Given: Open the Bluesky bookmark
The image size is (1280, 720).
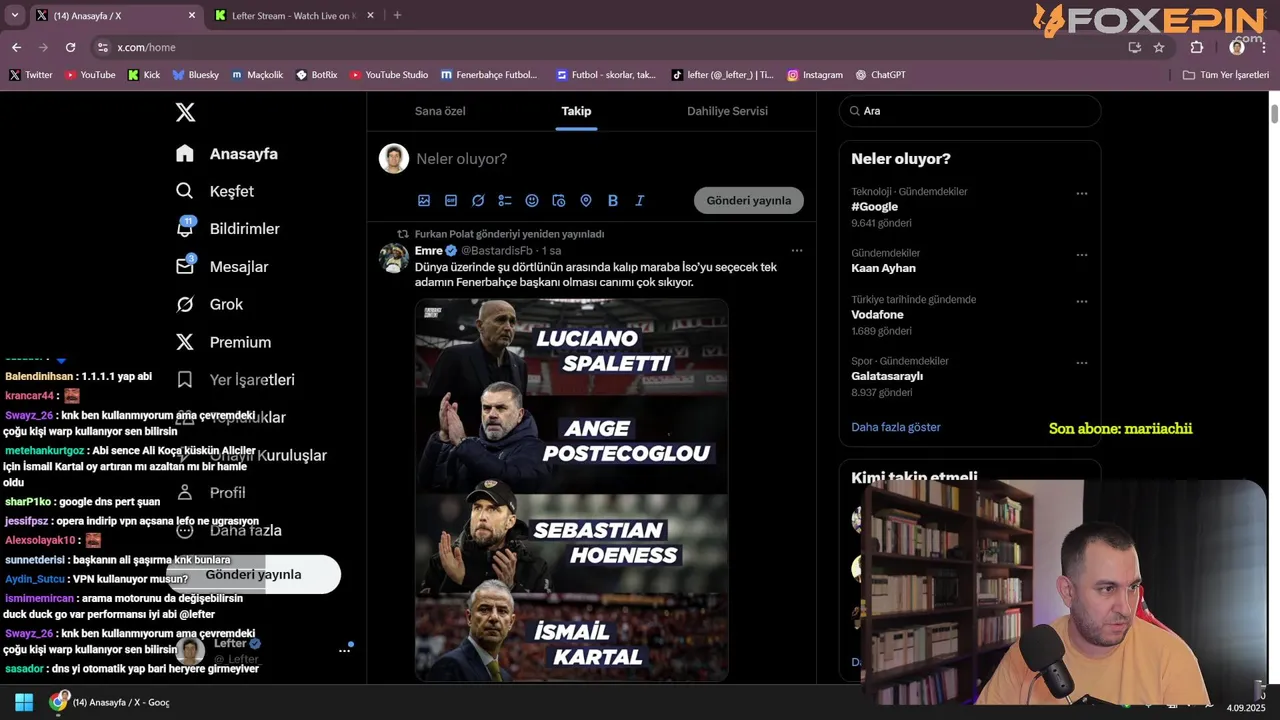Looking at the screenshot, I should [196, 75].
